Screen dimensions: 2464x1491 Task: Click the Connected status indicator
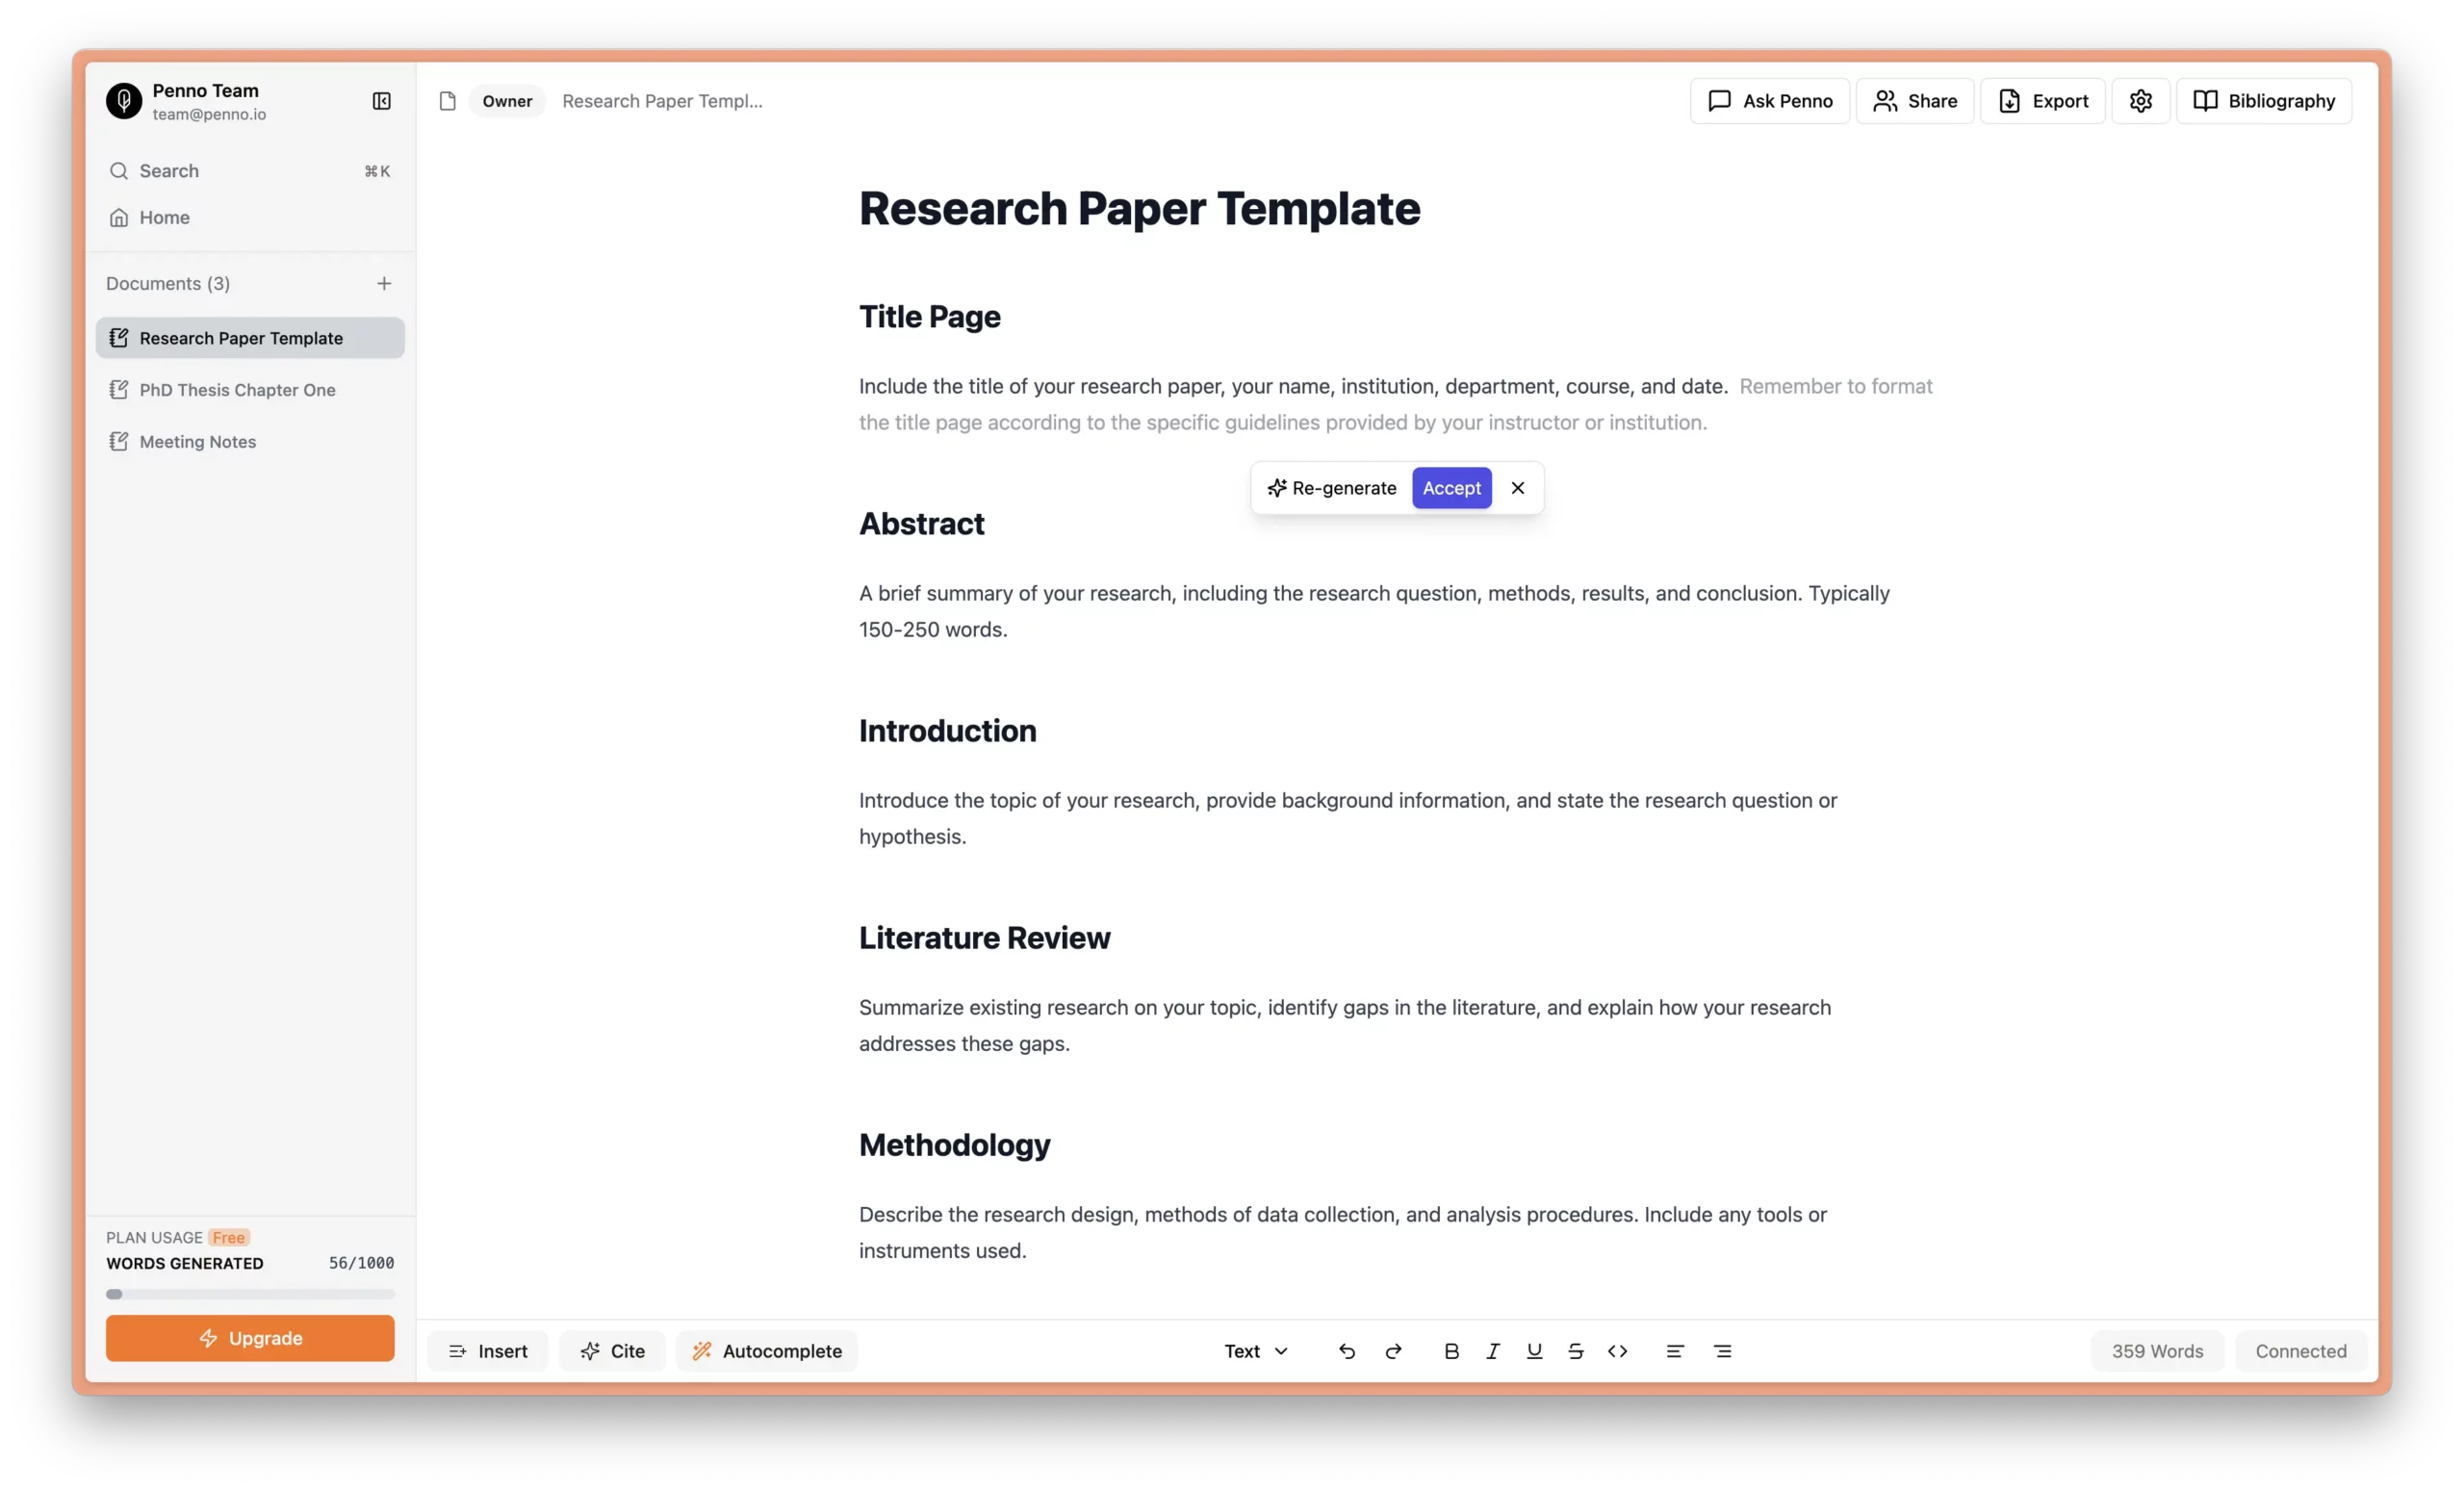pos(2300,1351)
